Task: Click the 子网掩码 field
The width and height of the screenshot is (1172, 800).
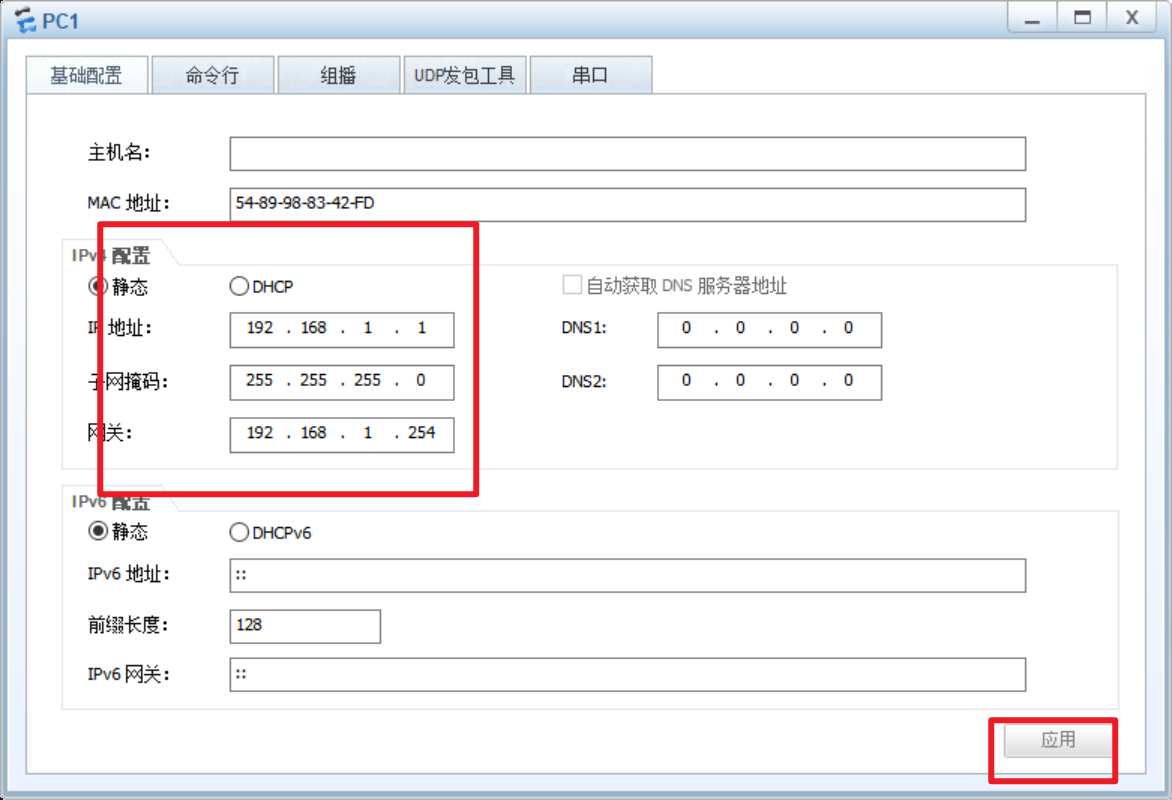Action: pos(341,381)
